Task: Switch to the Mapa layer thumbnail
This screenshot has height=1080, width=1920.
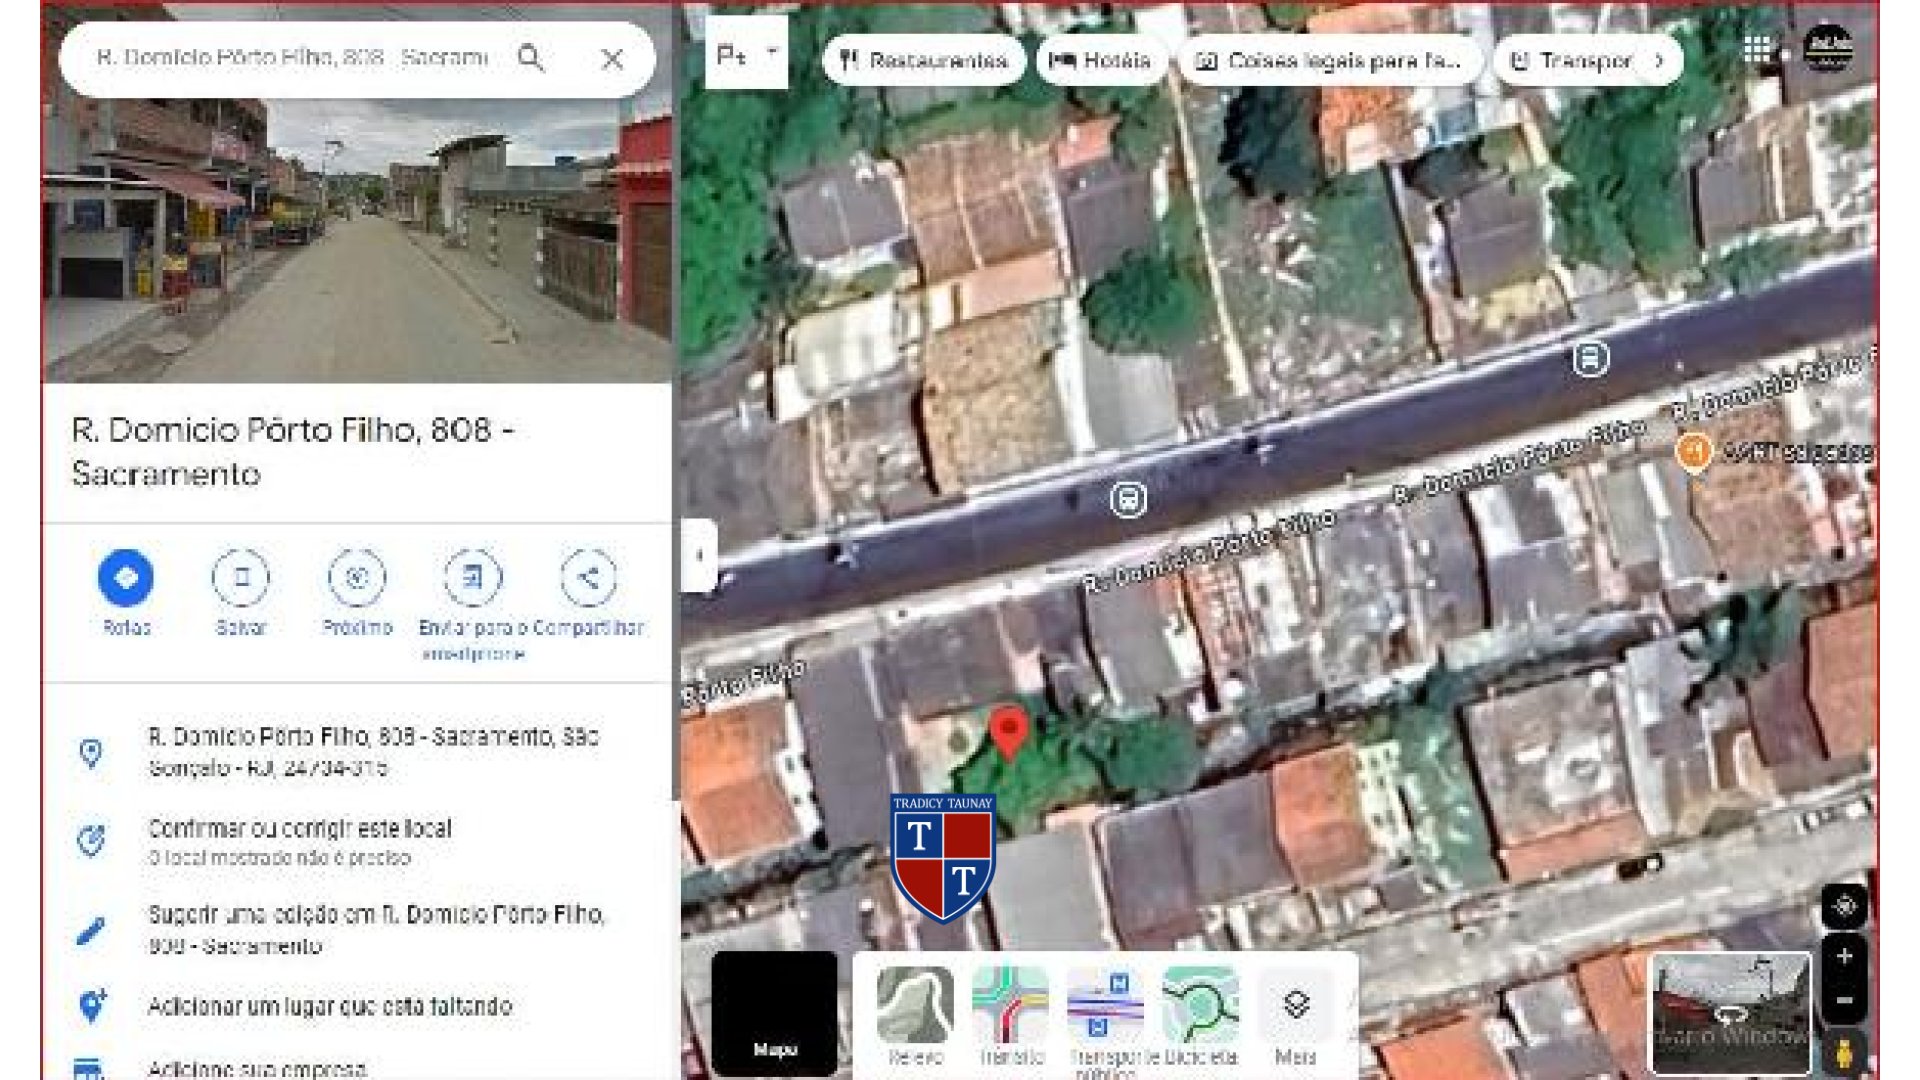Action: pyautogui.click(x=774, y=1013)
